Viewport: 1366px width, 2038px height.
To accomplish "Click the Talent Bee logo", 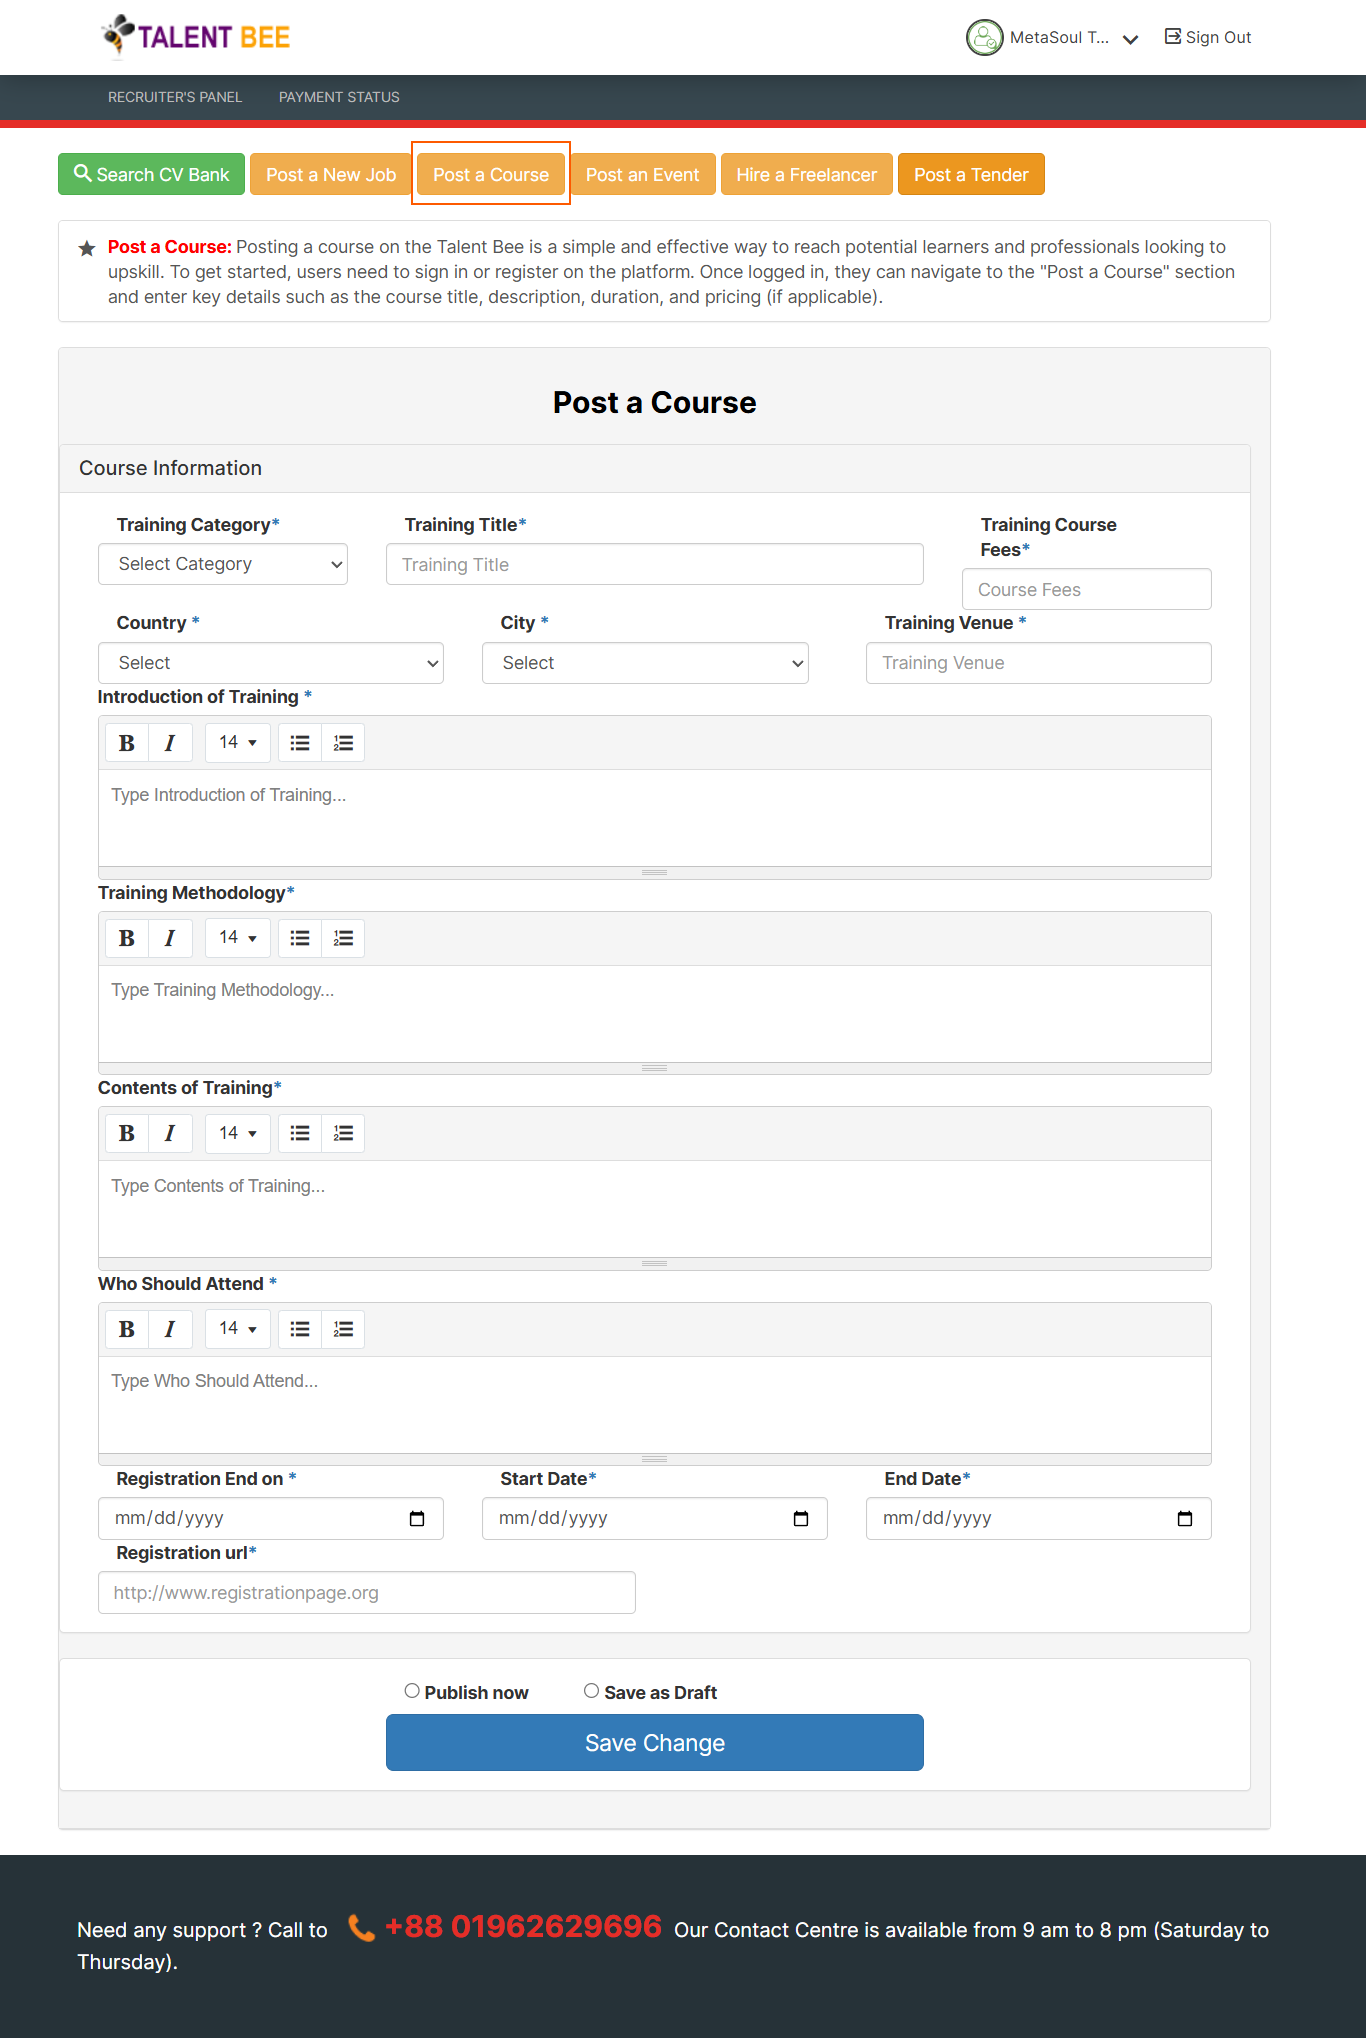I will [196, 37].
